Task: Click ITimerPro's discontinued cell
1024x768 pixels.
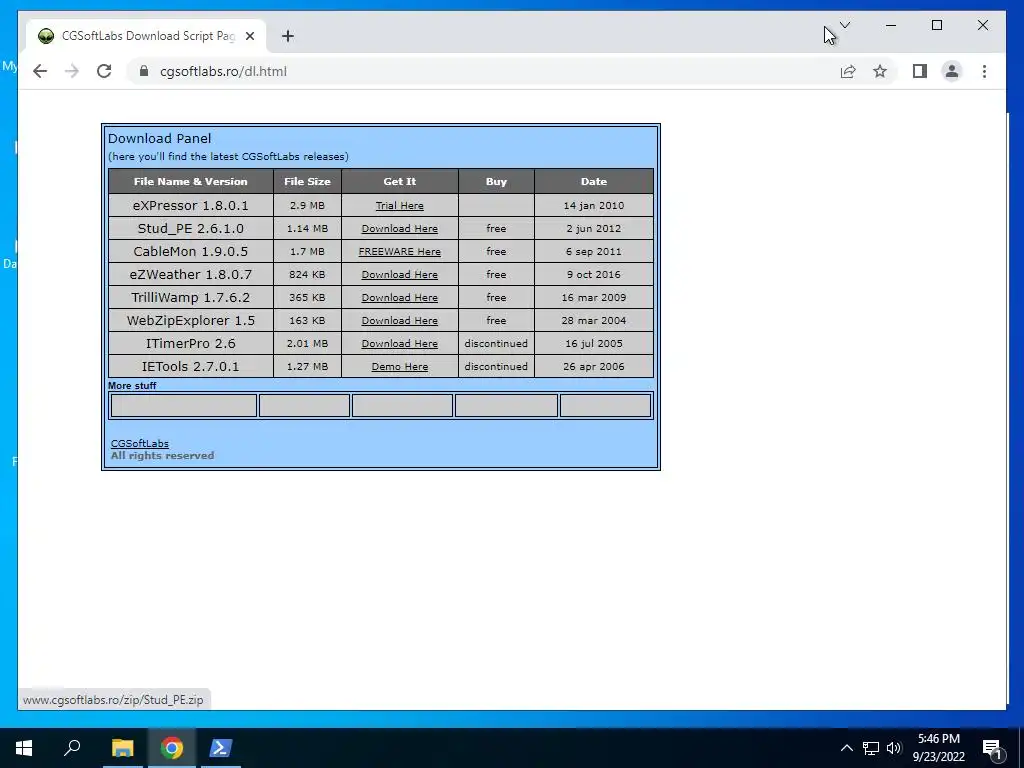Action: 496,343
